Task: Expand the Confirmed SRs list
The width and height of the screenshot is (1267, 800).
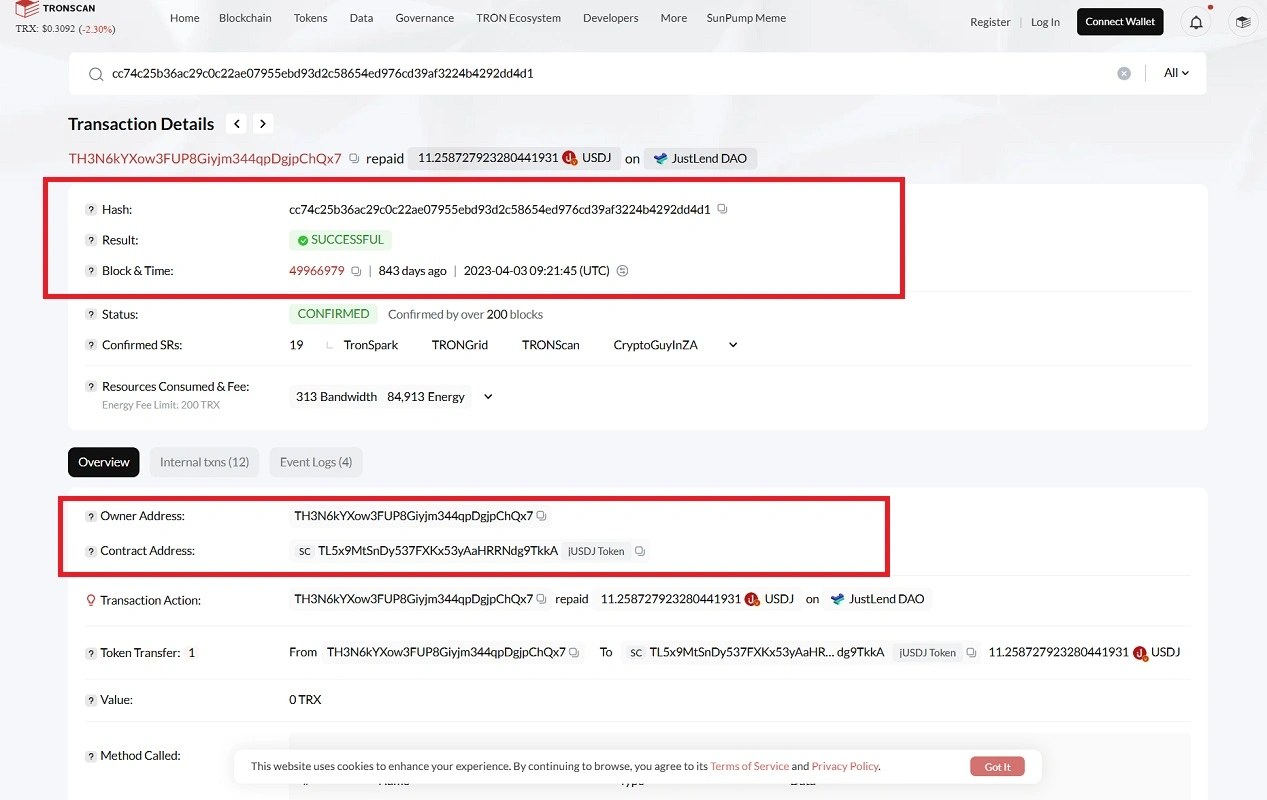Action: pos(733,345)
